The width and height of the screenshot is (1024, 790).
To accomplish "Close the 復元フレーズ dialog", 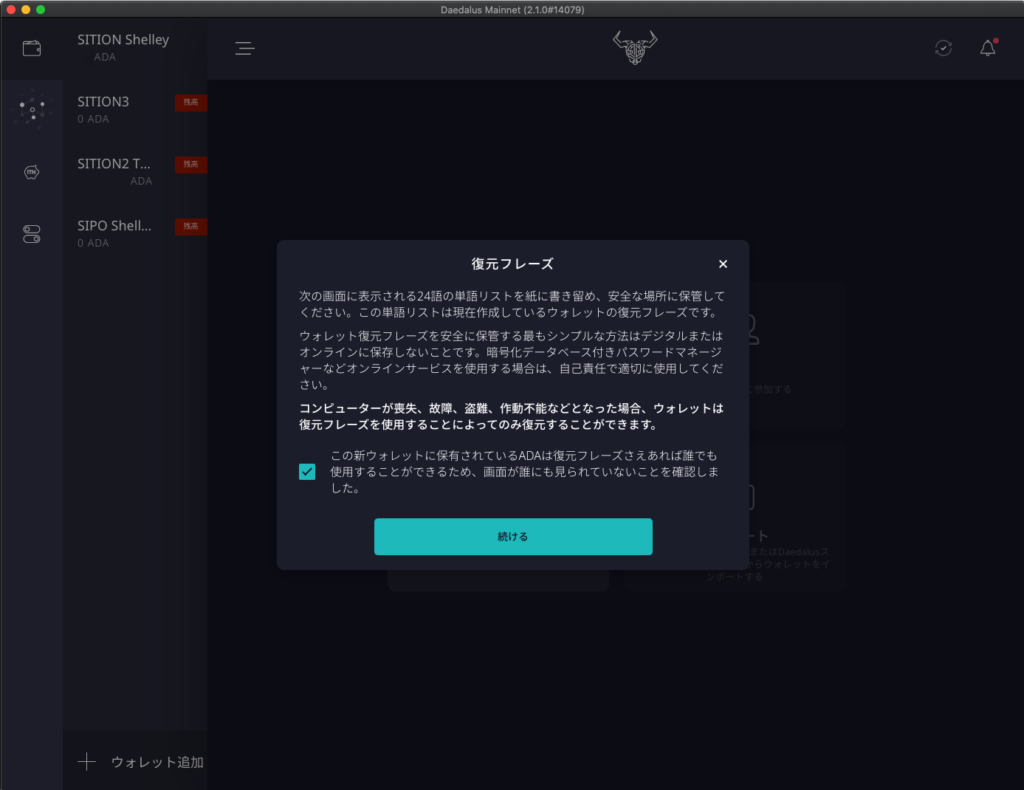I will [x=723, y=264].
